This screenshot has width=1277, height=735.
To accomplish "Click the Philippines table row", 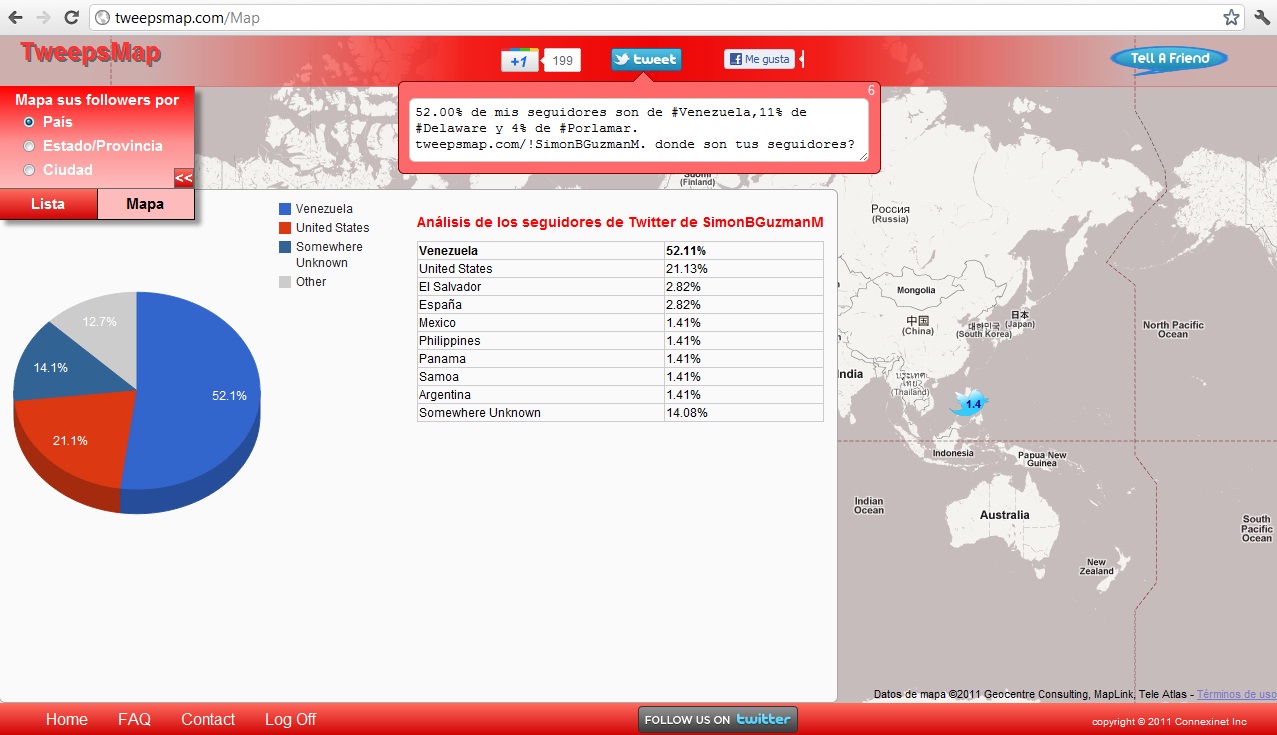I will [620, 341].
